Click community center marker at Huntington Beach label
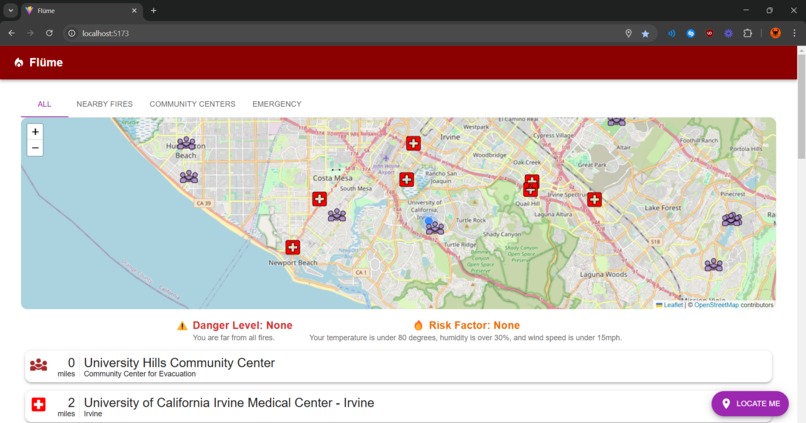Image resolution: width=806 pixels, height=423 pixels. click(186, 143)
